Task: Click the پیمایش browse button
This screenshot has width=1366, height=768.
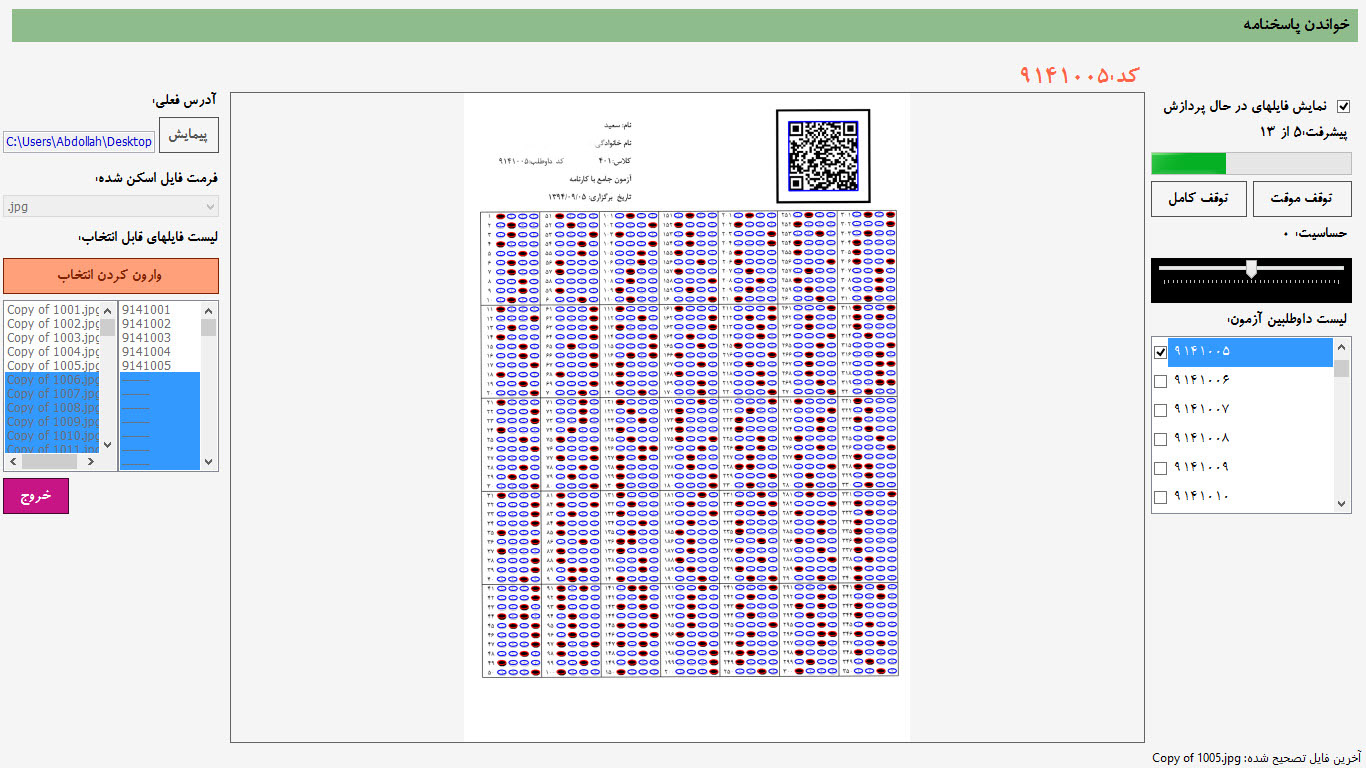Action: (x=188, y=135)
